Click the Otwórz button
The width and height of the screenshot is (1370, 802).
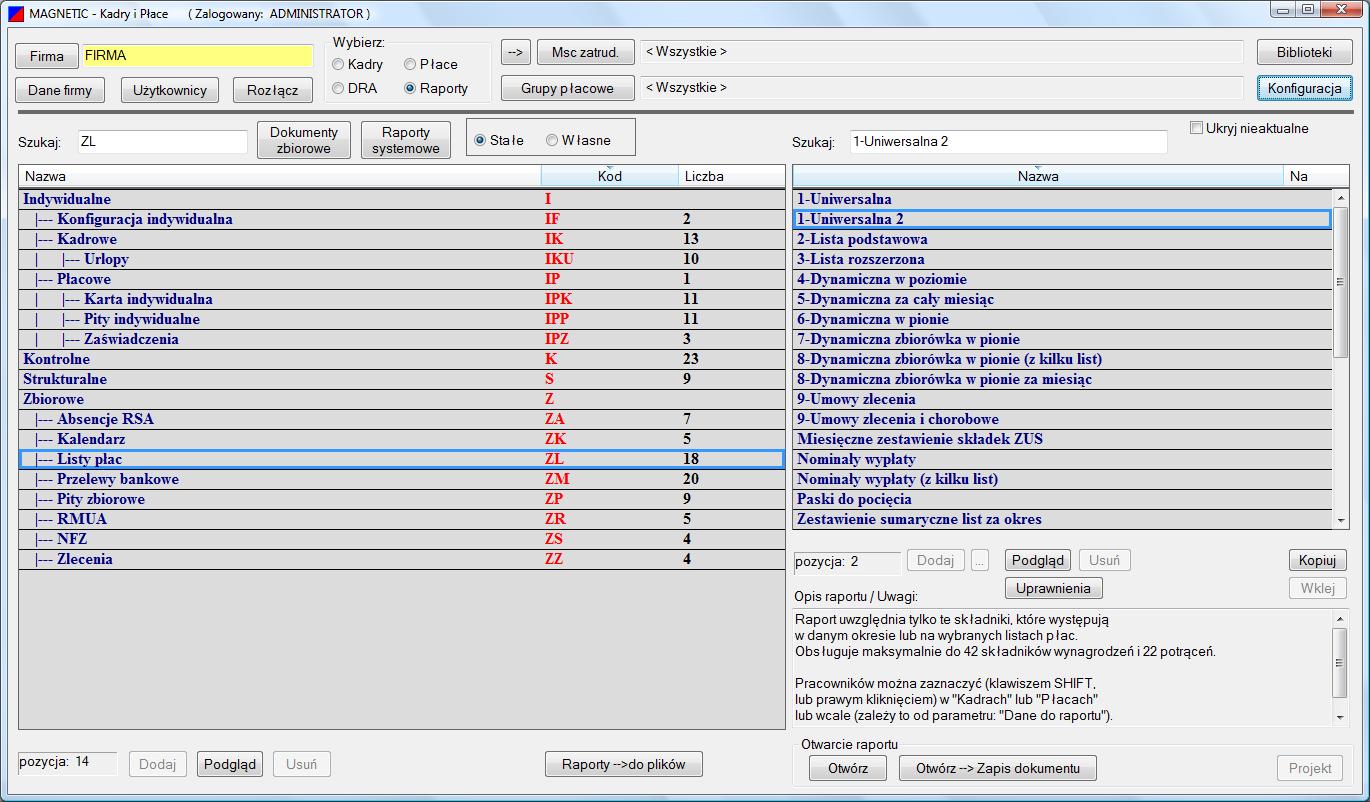click(848, 768)
